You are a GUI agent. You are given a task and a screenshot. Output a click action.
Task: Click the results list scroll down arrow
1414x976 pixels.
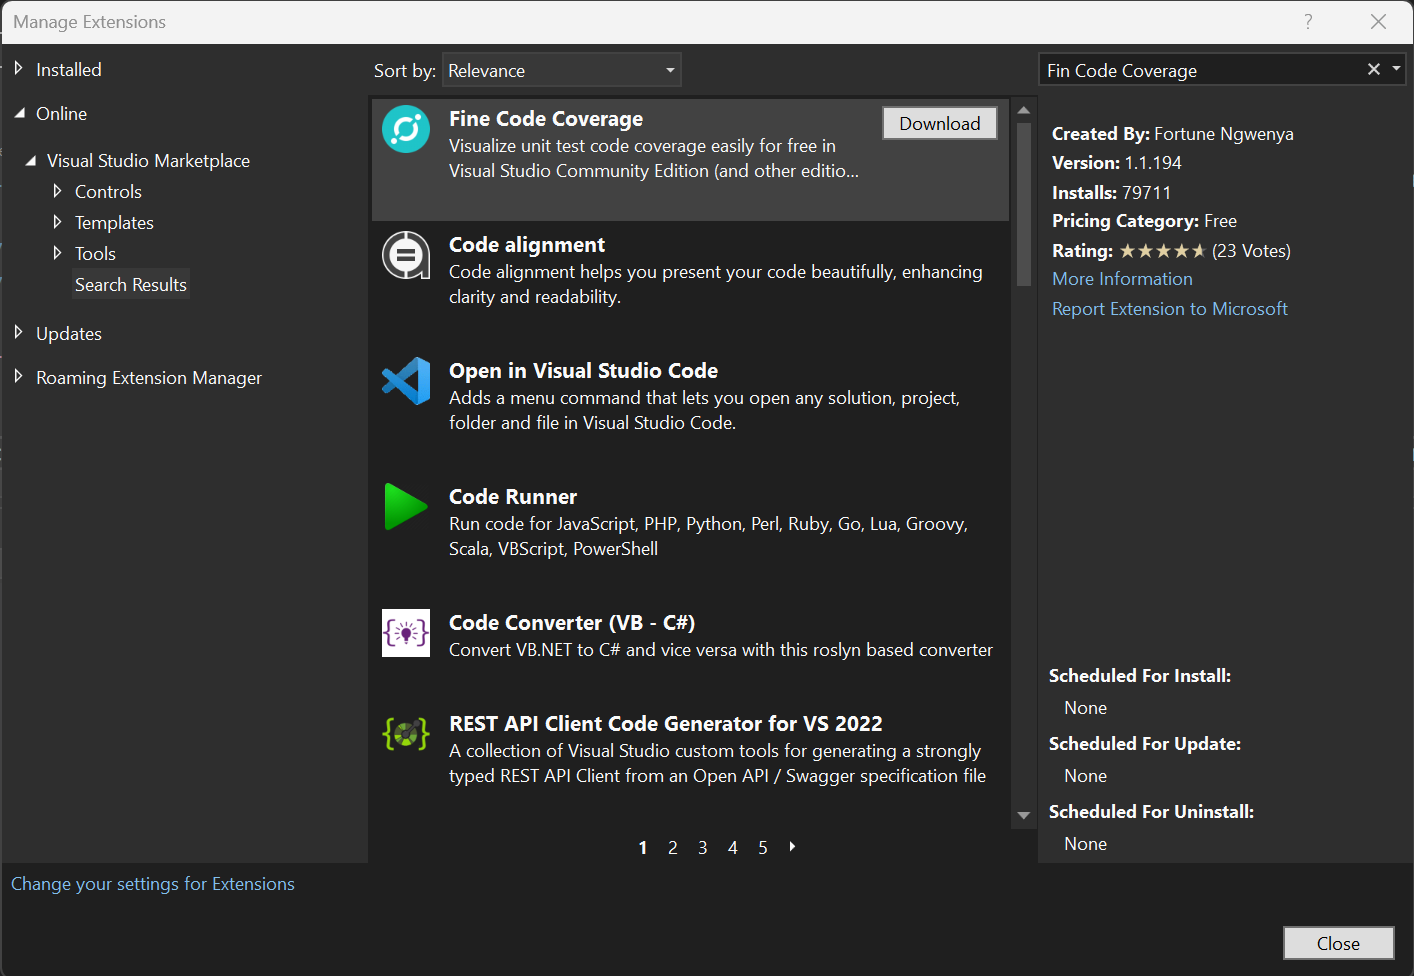tap(1023, 815)
